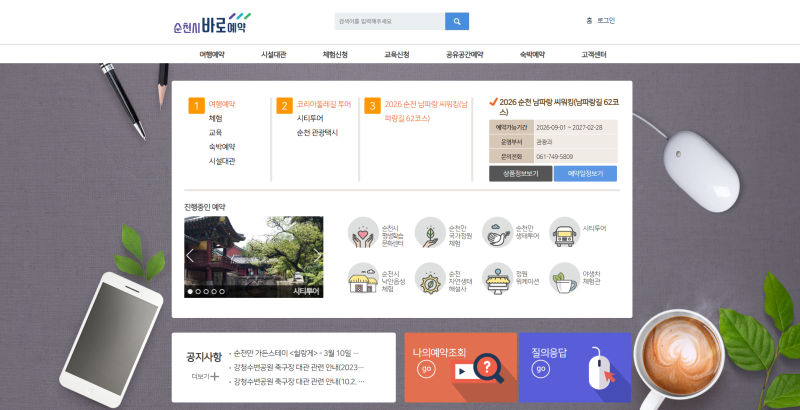Open the 순천만 생태투어 bird icon
This screenshot has height=410, width=800.
click(497, 233)
